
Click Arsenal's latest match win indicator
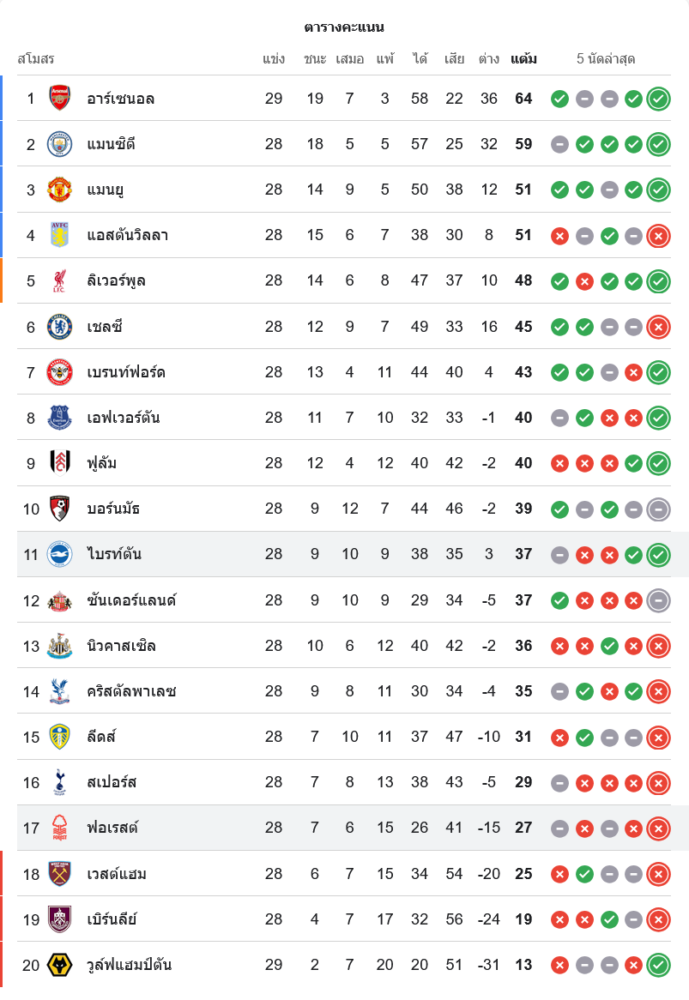pos(658,98)
